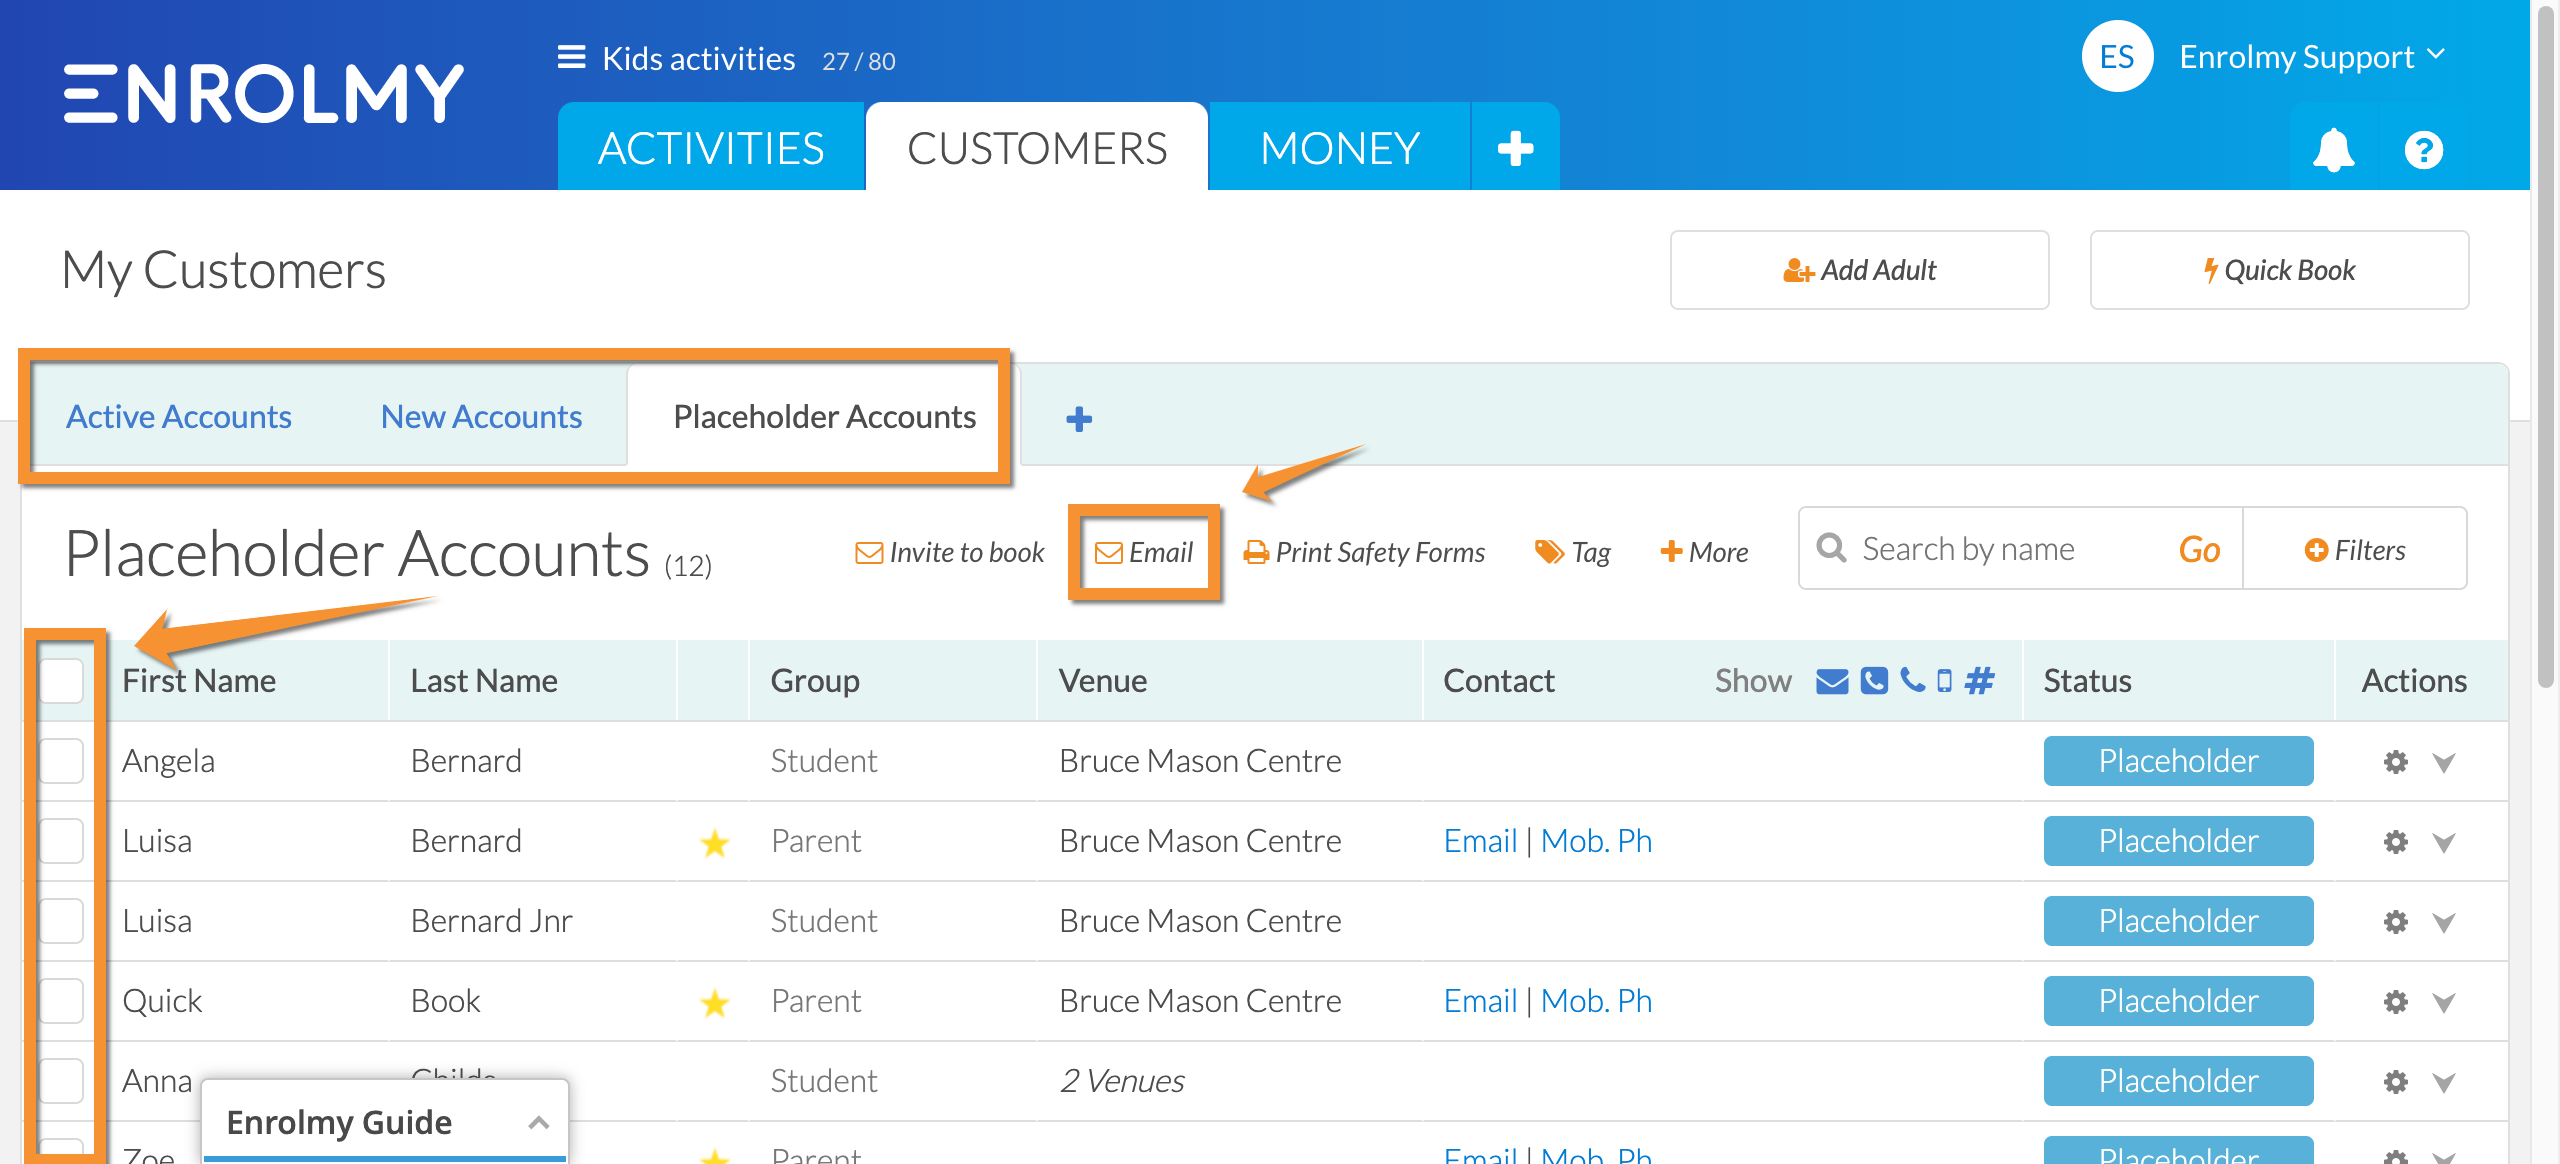Screen dimensions: 2560x1164
Task: Open Mob. Ph link for Quick Book
Action: coord(1596,1001)
